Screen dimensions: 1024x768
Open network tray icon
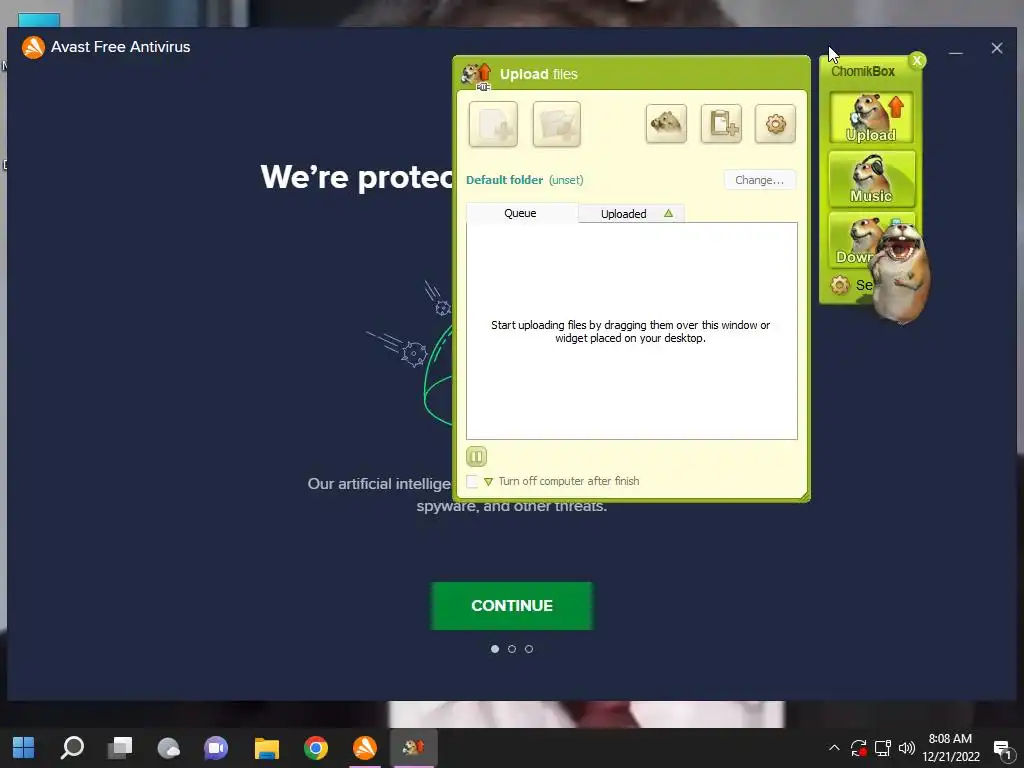tap(883, 748)
